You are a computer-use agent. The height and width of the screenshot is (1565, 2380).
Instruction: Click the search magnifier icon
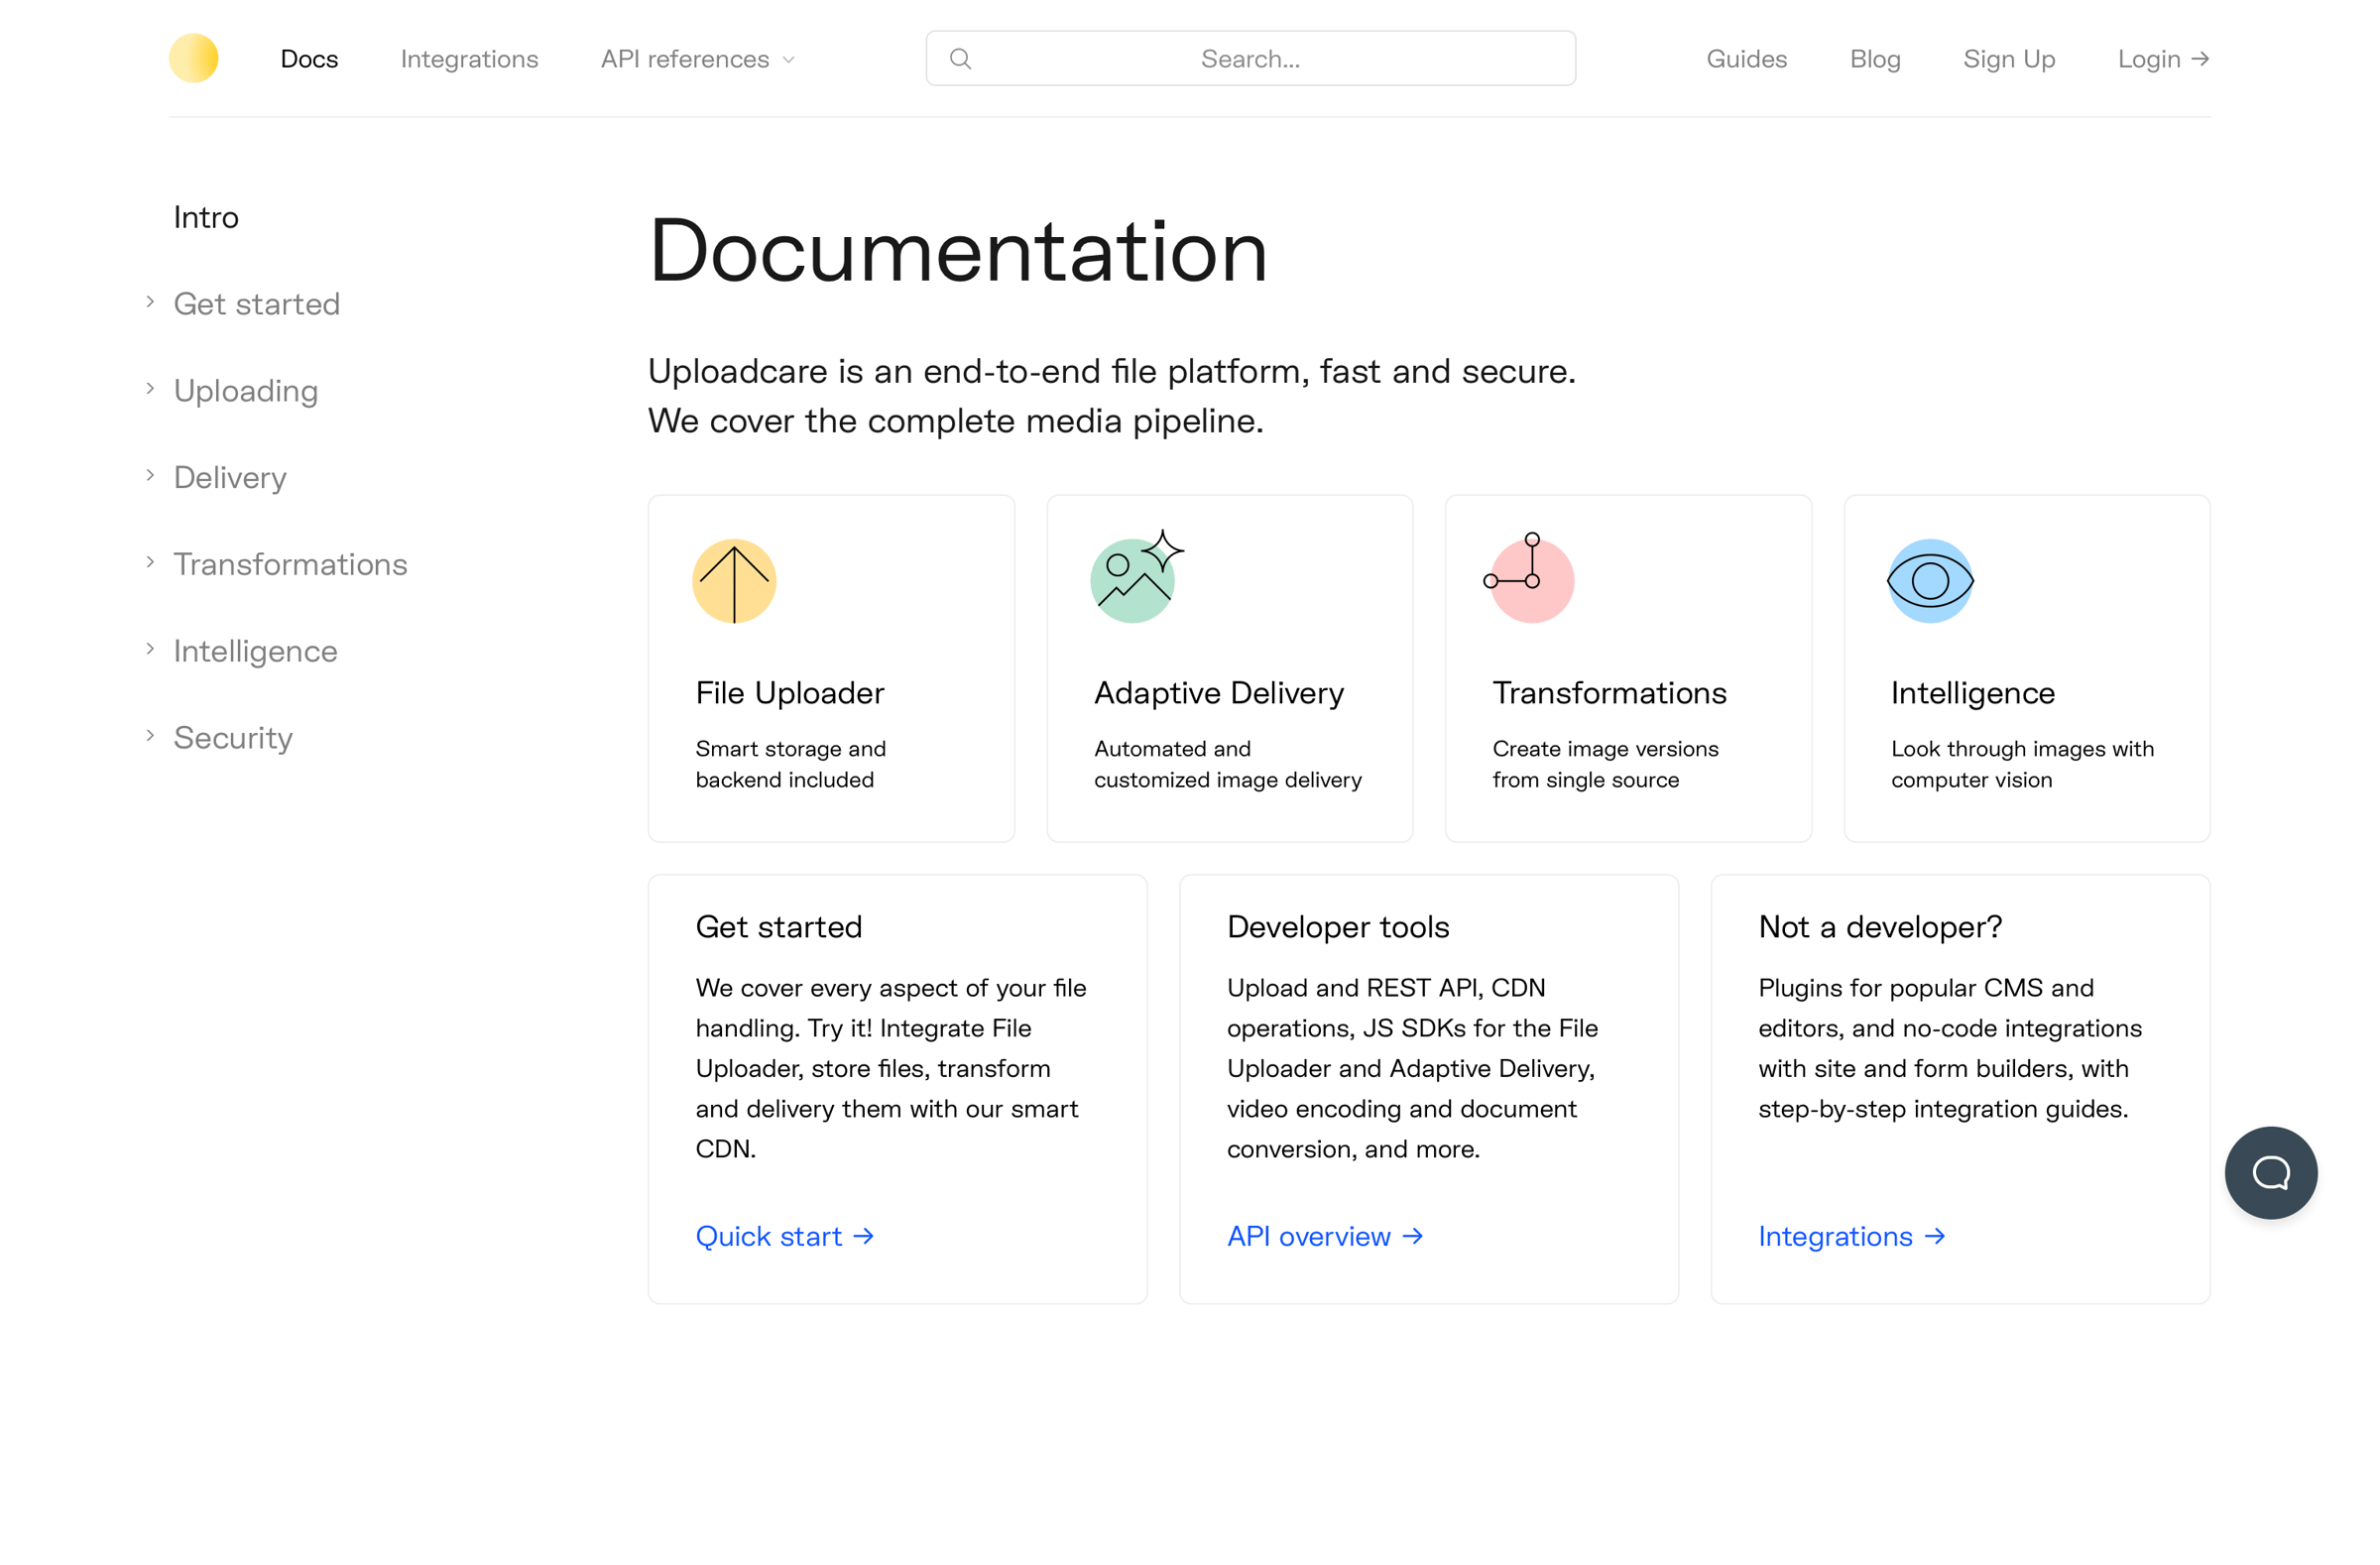tap(960, 59)
